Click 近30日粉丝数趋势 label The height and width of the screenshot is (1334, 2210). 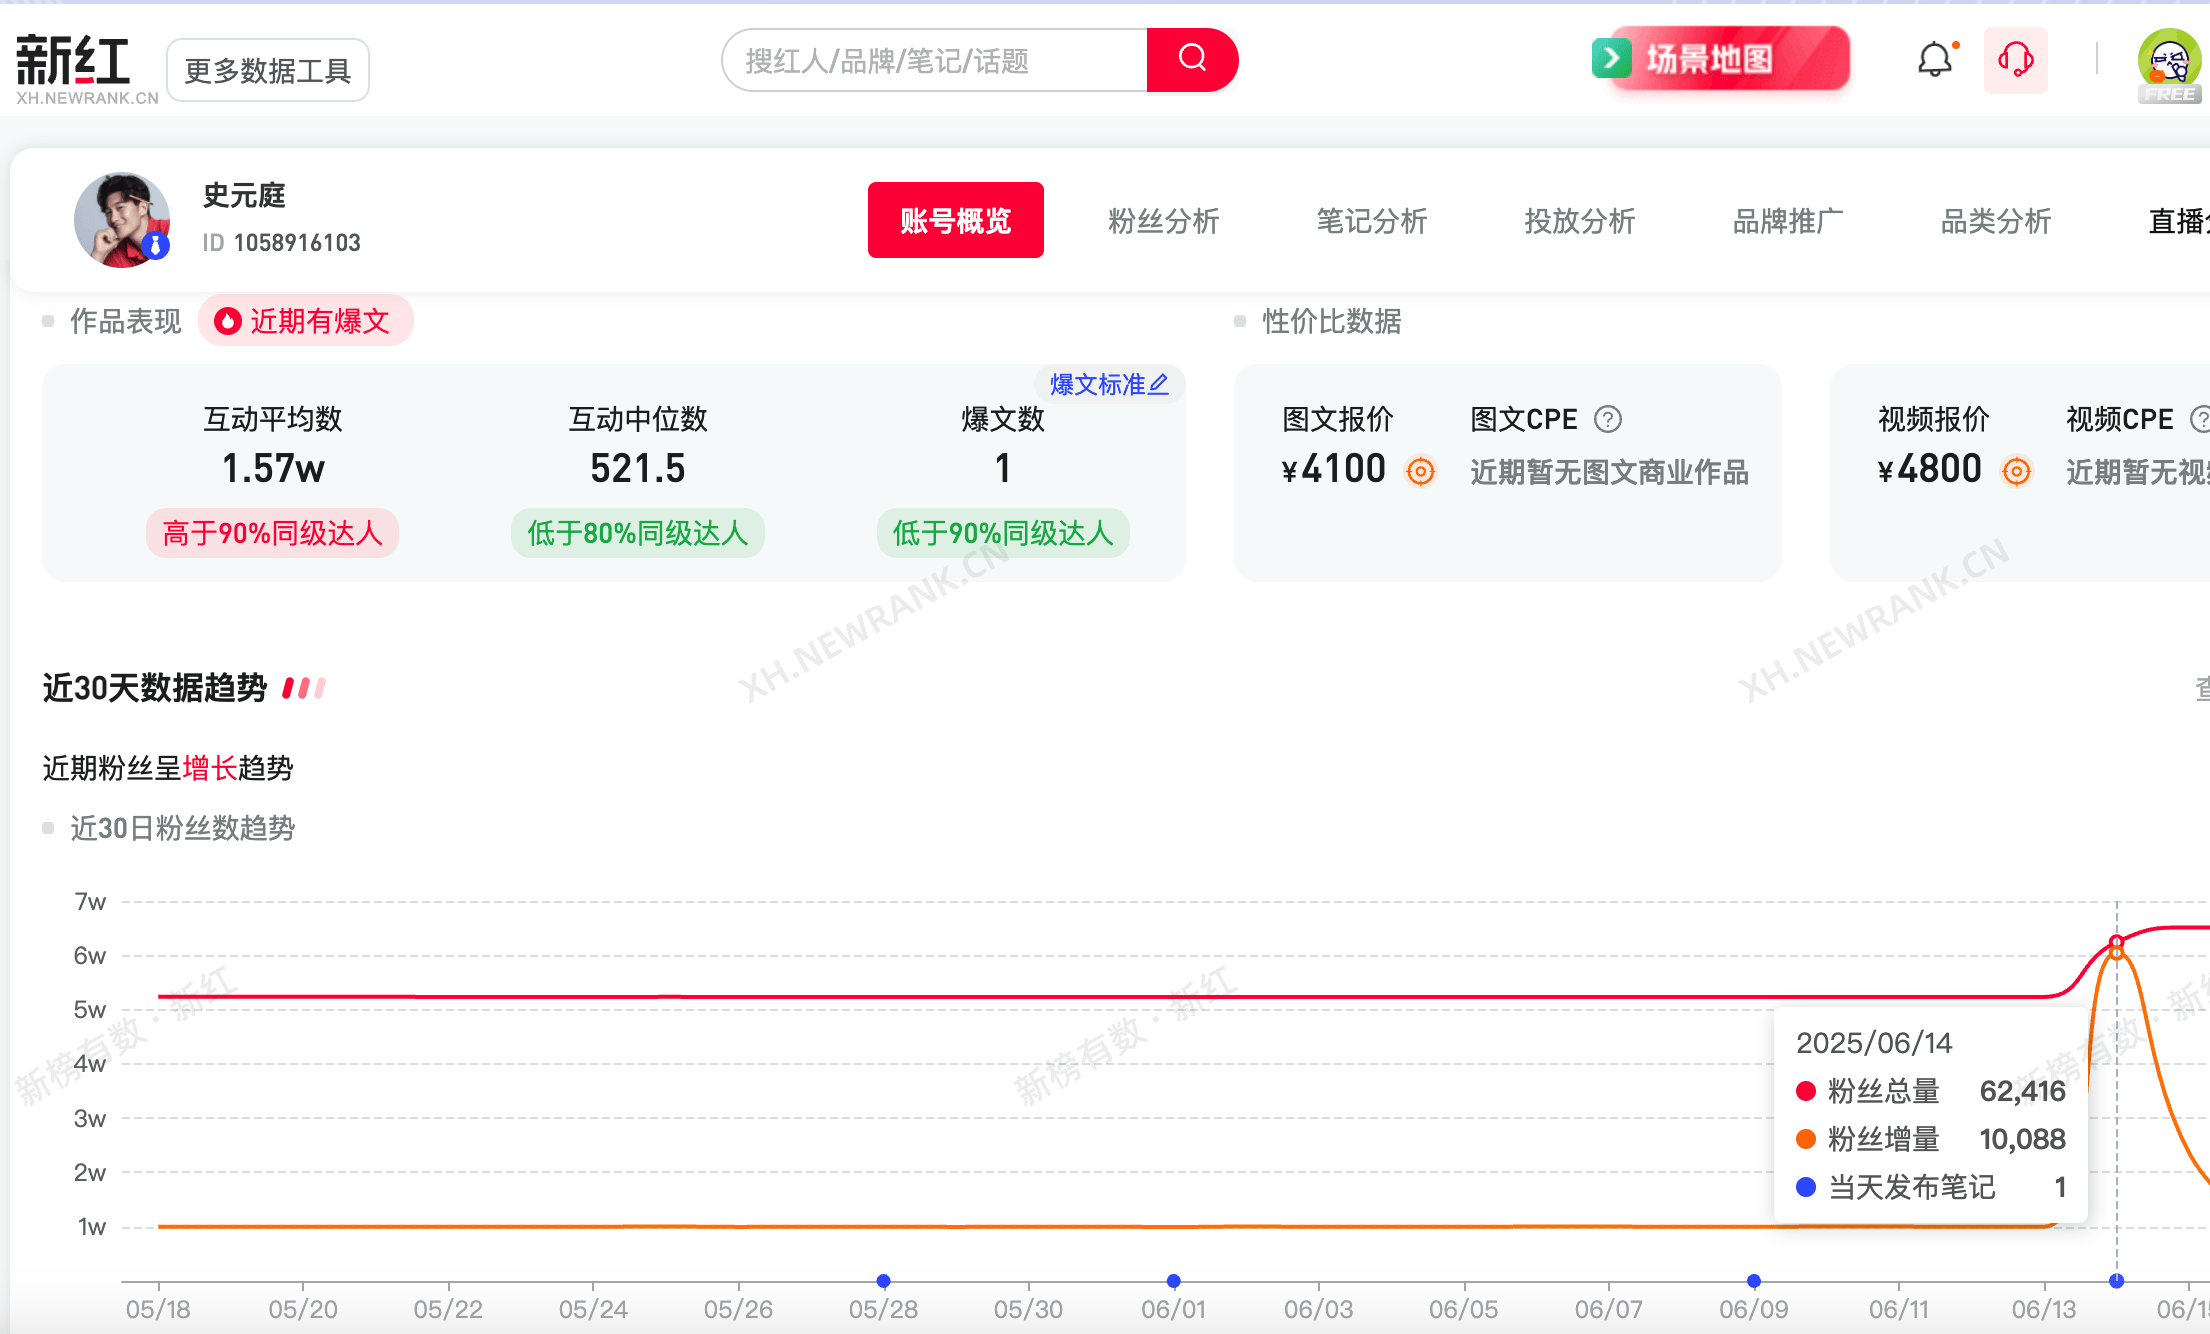click(182, 828)
